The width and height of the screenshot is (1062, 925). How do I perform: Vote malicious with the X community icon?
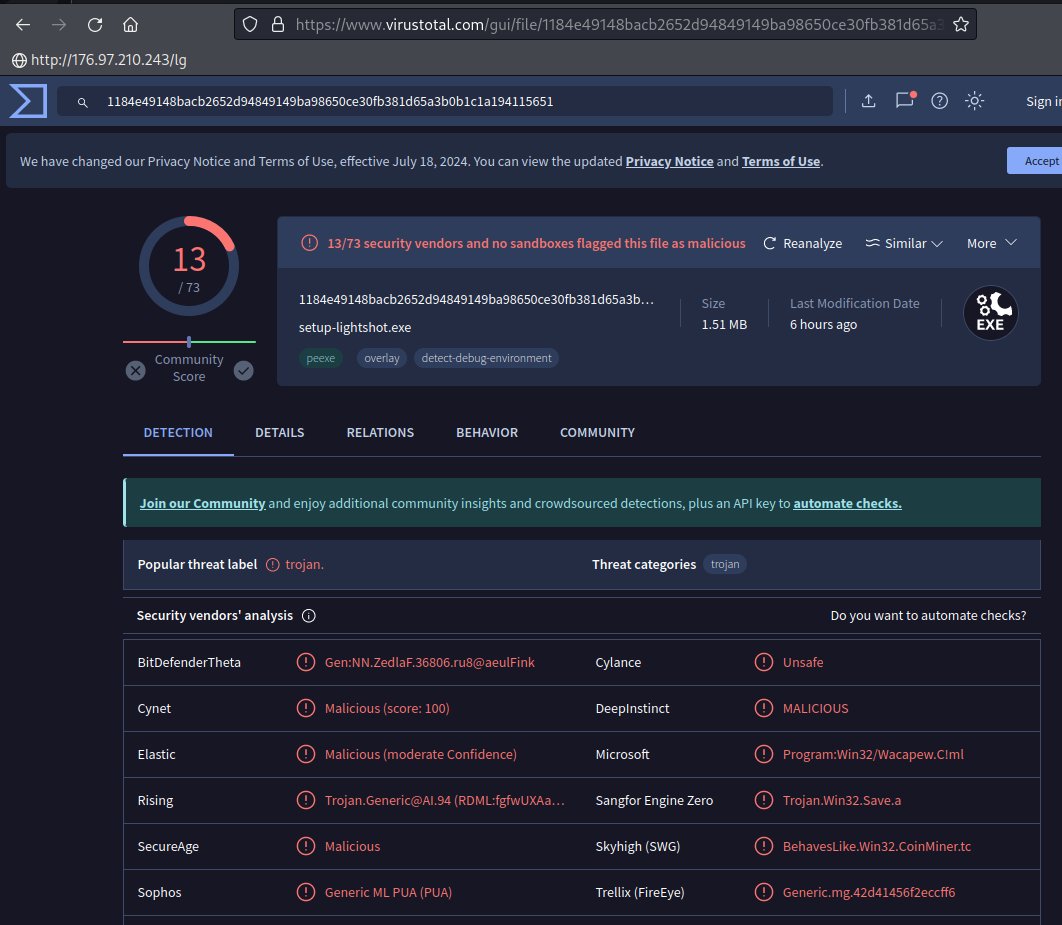click(135, 370)
